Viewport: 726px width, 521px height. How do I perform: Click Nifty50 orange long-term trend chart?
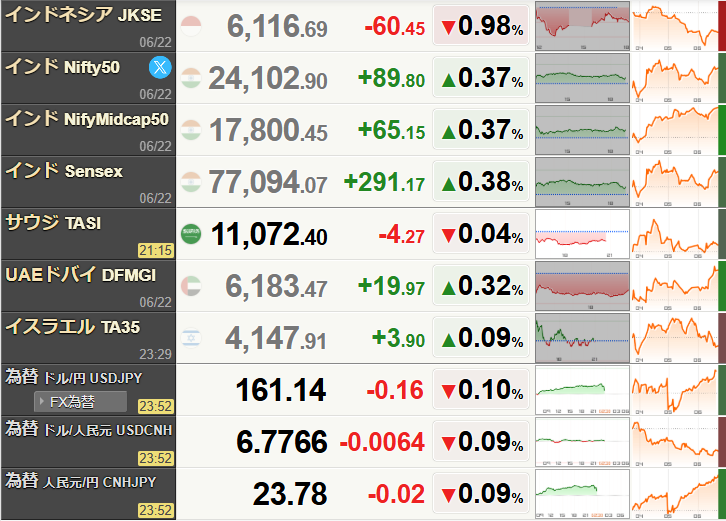(675, 78)
